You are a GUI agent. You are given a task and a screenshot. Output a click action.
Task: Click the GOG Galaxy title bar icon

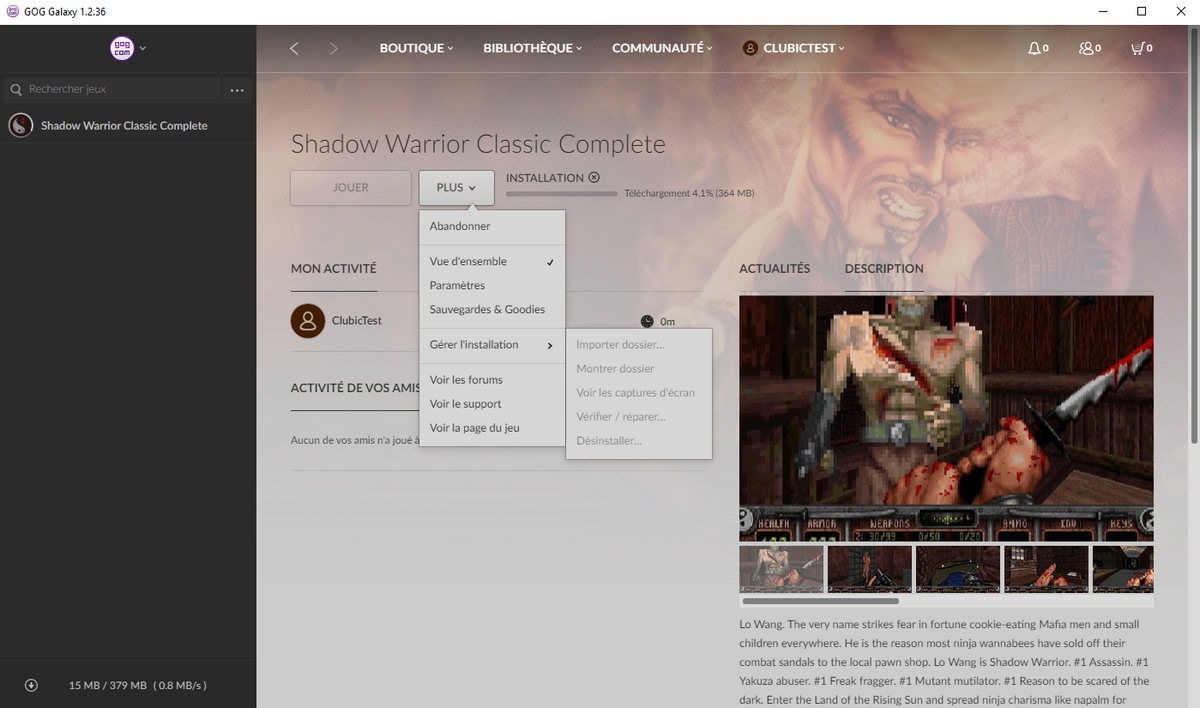(x=12, y=12)
